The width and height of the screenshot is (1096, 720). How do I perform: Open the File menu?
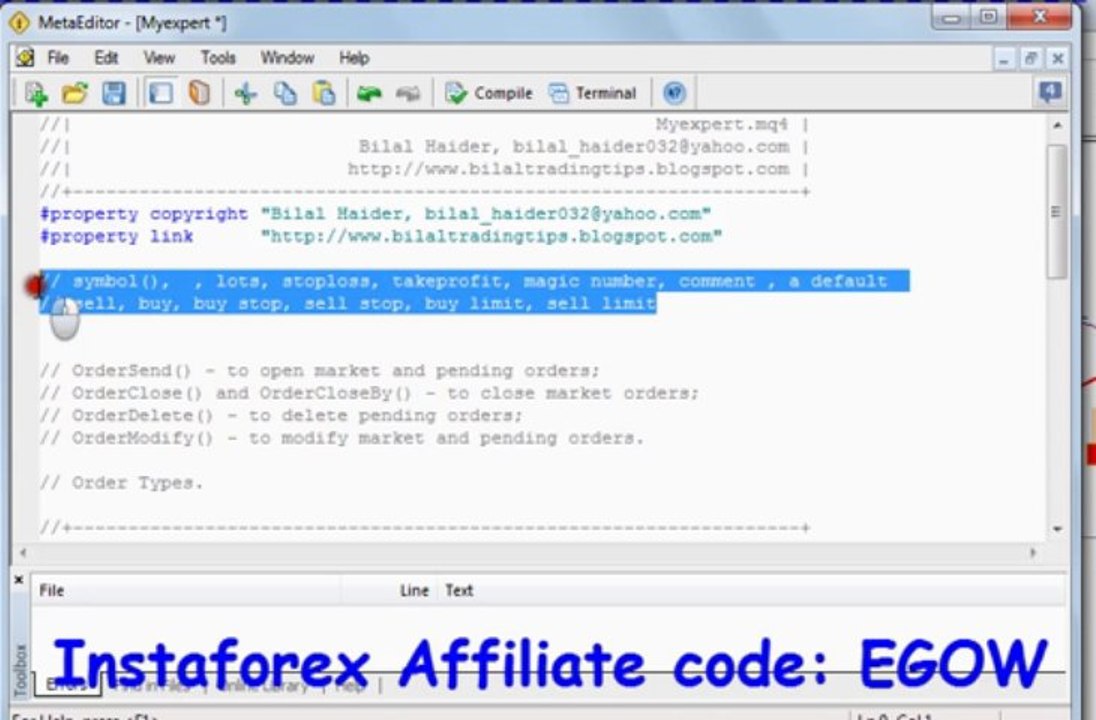(x=58, y=57)
